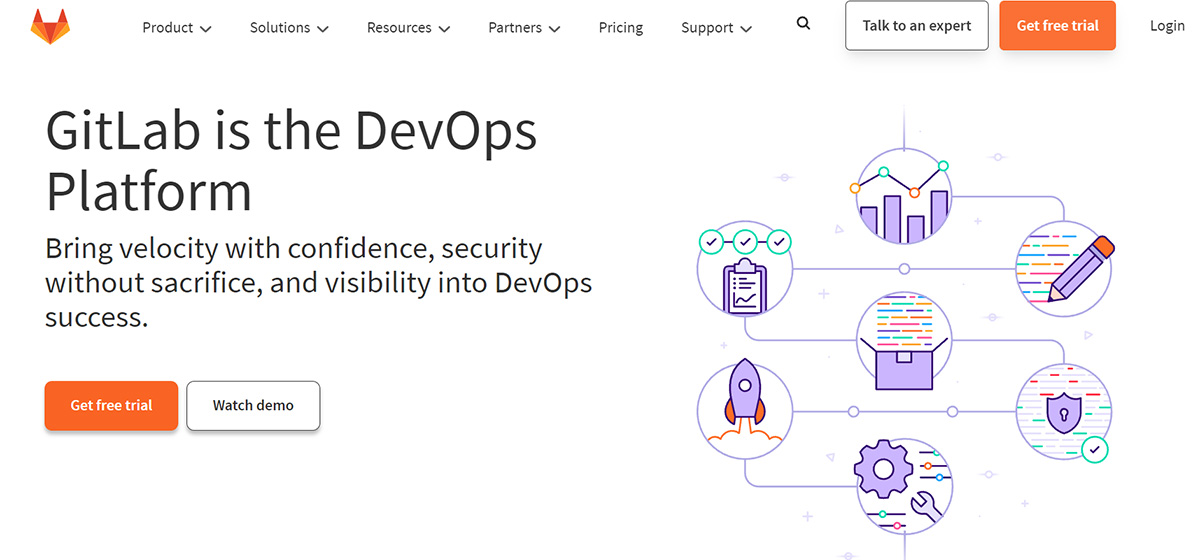
Task: Click header Get free trial button
Action: [1057, 26]
